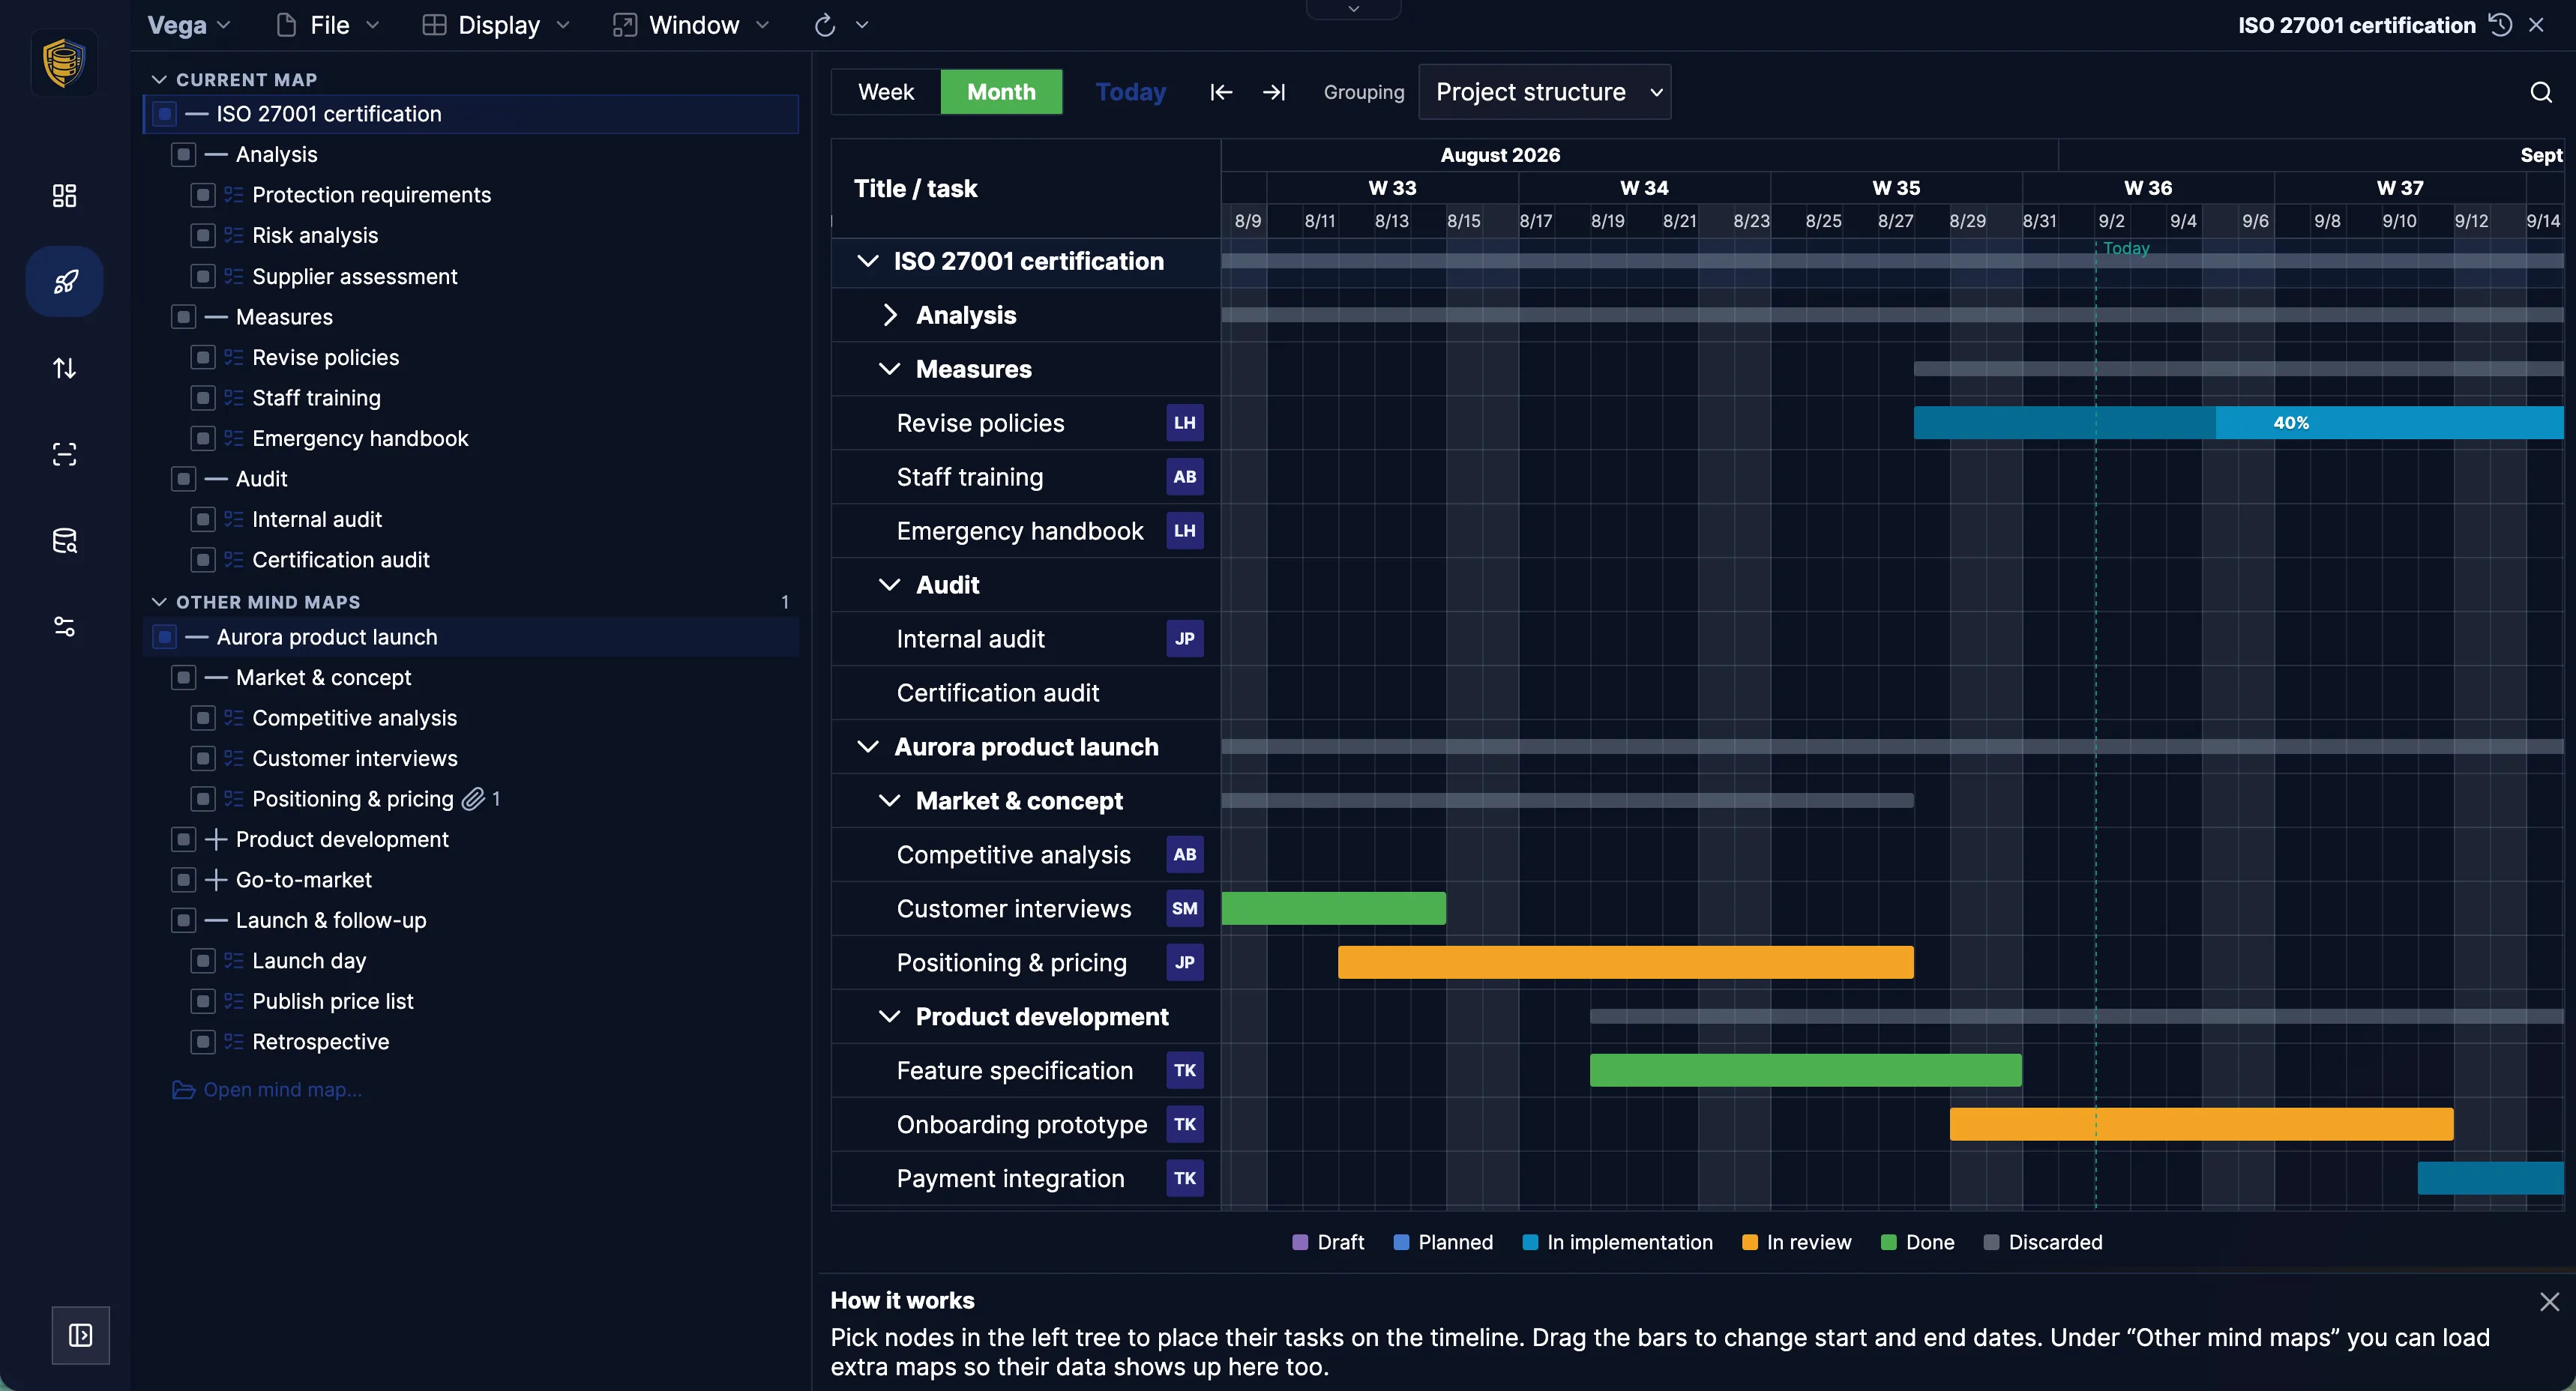Switch to Month view
This screenshot has width=2576, height=1391.
pyautogui.click(x=1001, y=92)
